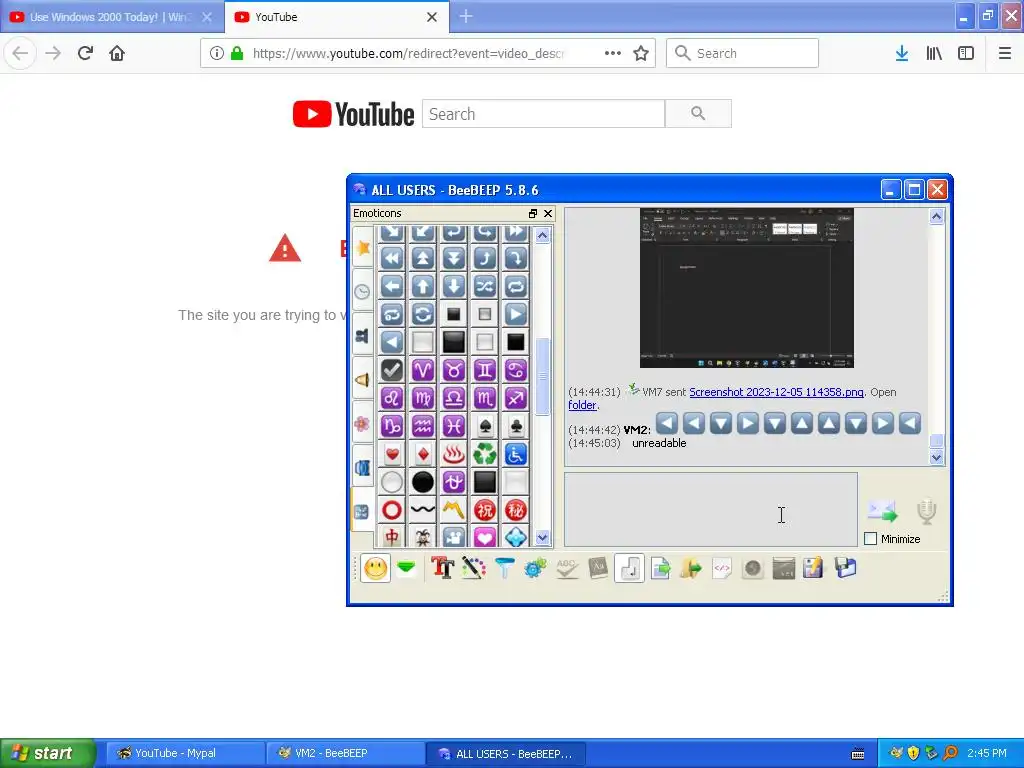Bookmark this page with the star icon
The image size is (1024, 768).
pos(641,54)
